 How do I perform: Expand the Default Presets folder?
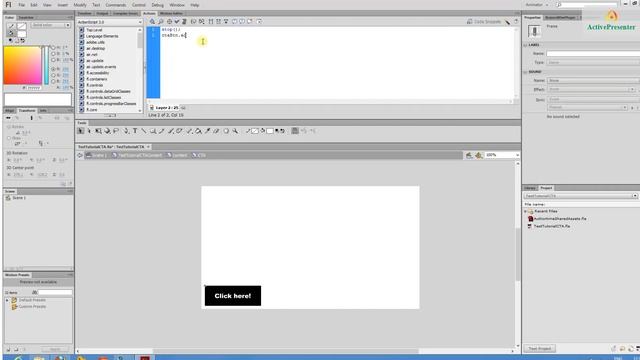(x=7, y=300)
